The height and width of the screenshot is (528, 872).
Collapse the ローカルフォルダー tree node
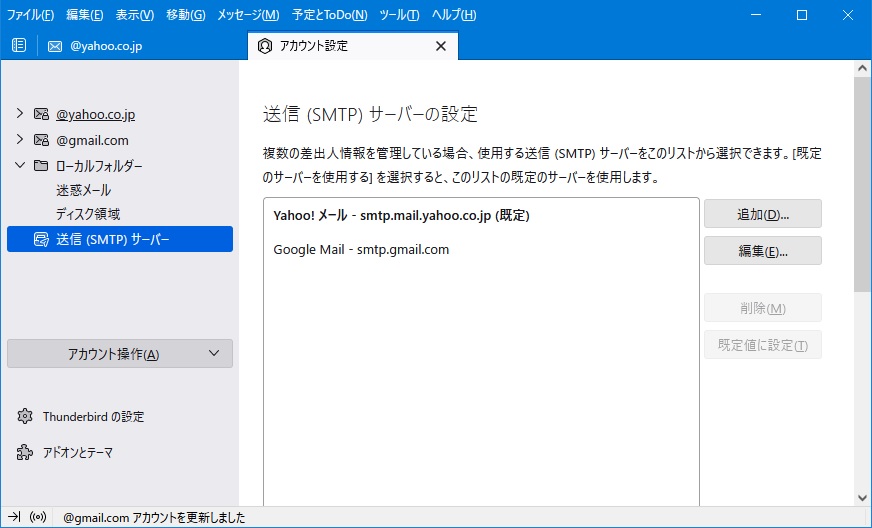[20, 165]
